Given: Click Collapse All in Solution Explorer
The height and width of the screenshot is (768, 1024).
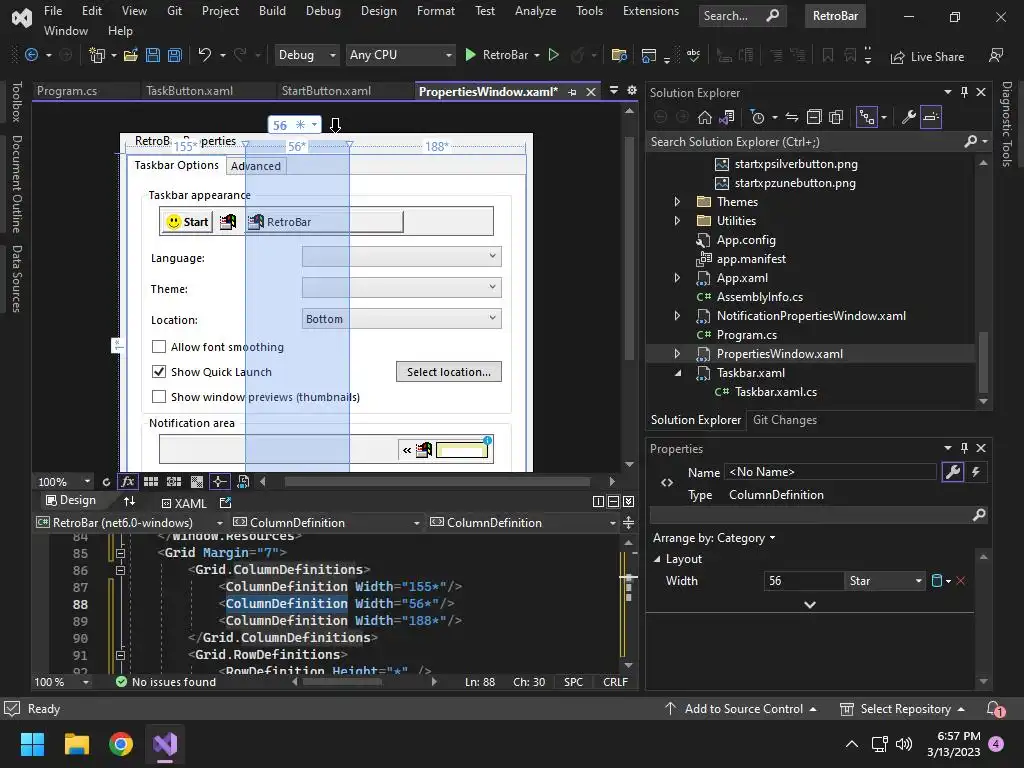Looking at the screenshot, I should [814, 118].
